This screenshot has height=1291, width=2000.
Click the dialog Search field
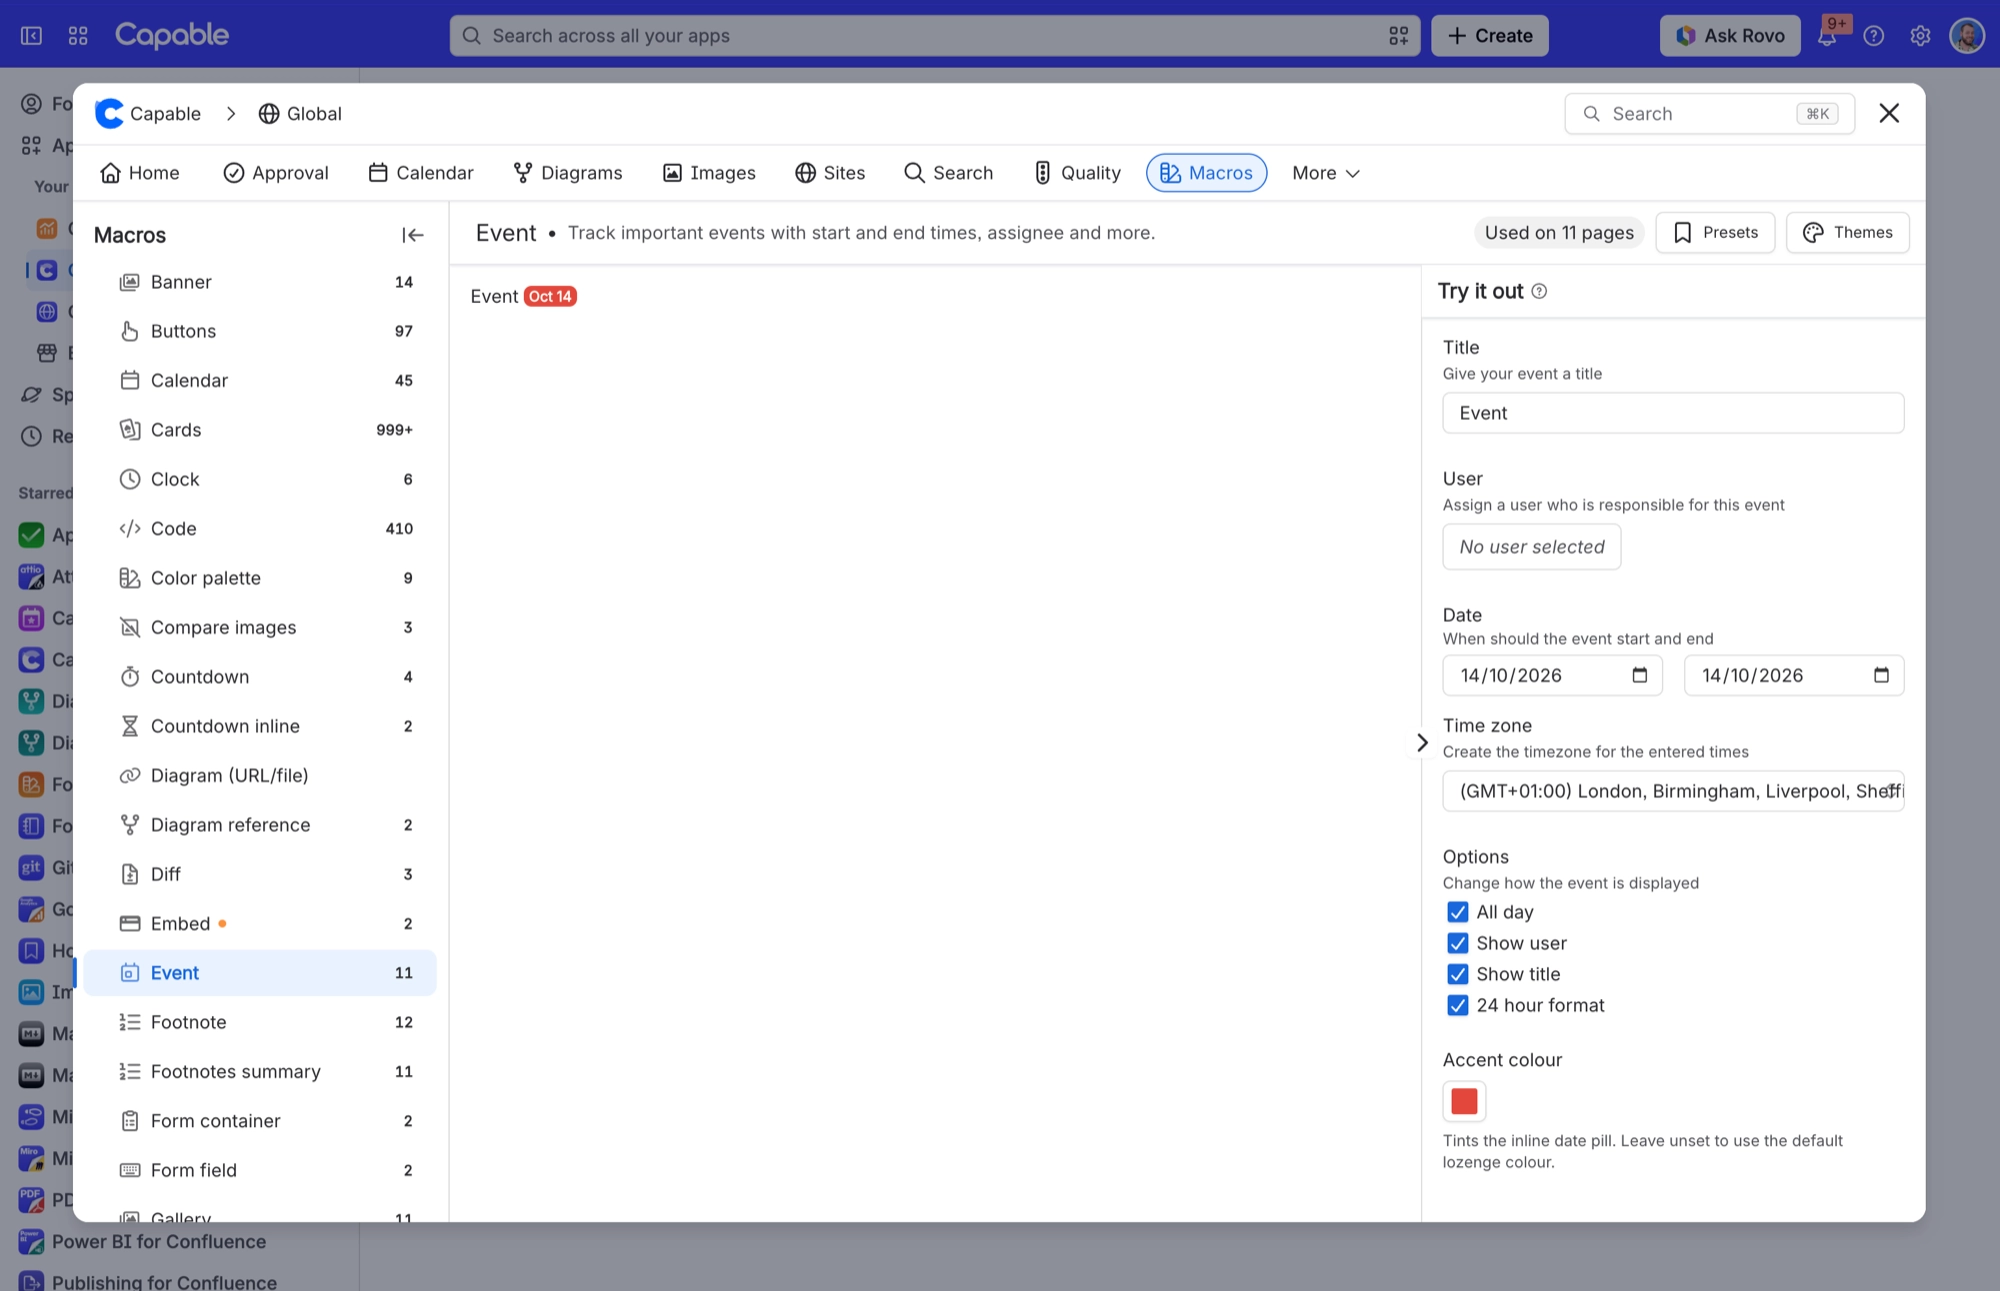click(x=1709, y=113)
